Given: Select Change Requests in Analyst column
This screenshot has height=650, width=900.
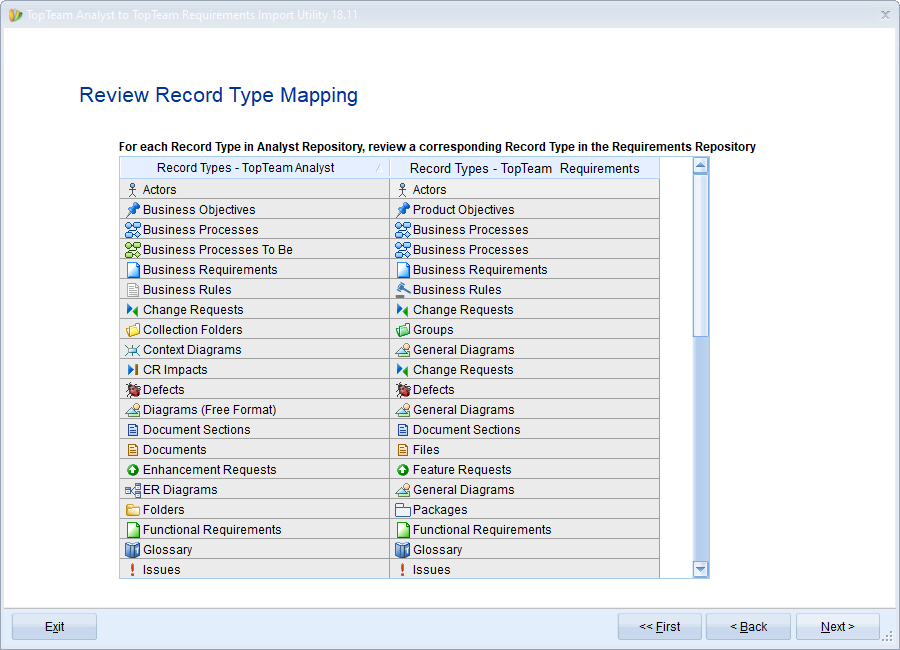Looking at the screenshot, I should (254, 310).
